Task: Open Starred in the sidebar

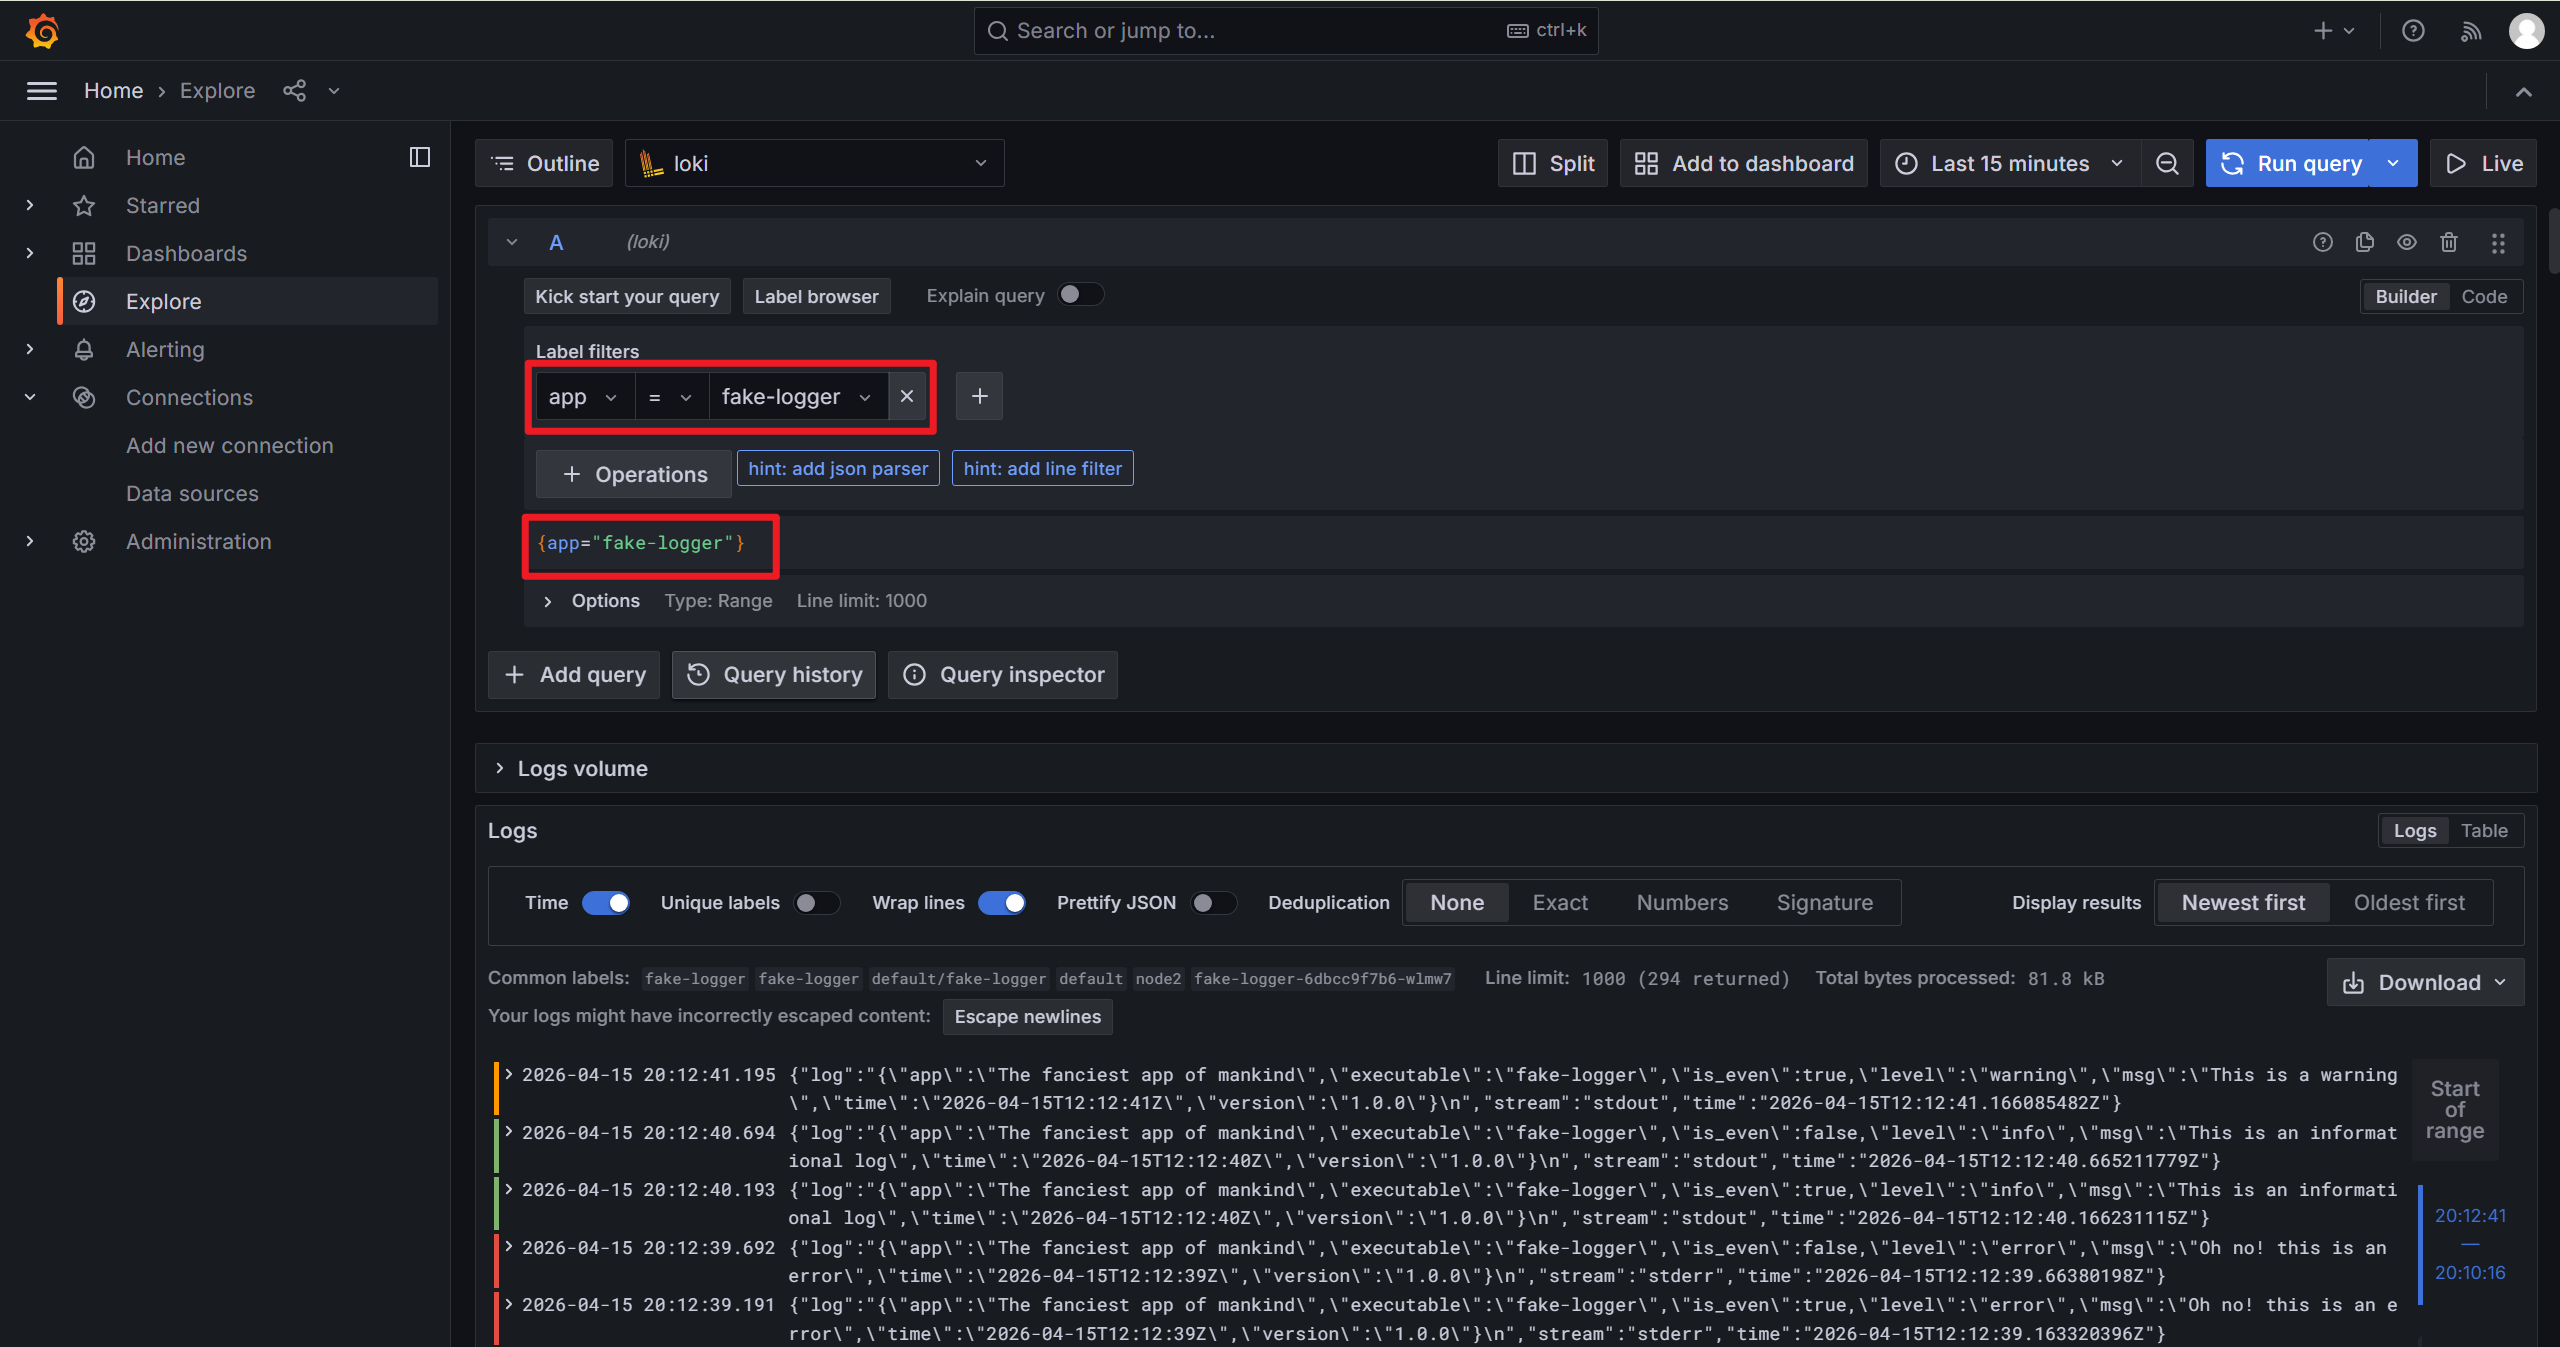Action: point(162,205)
